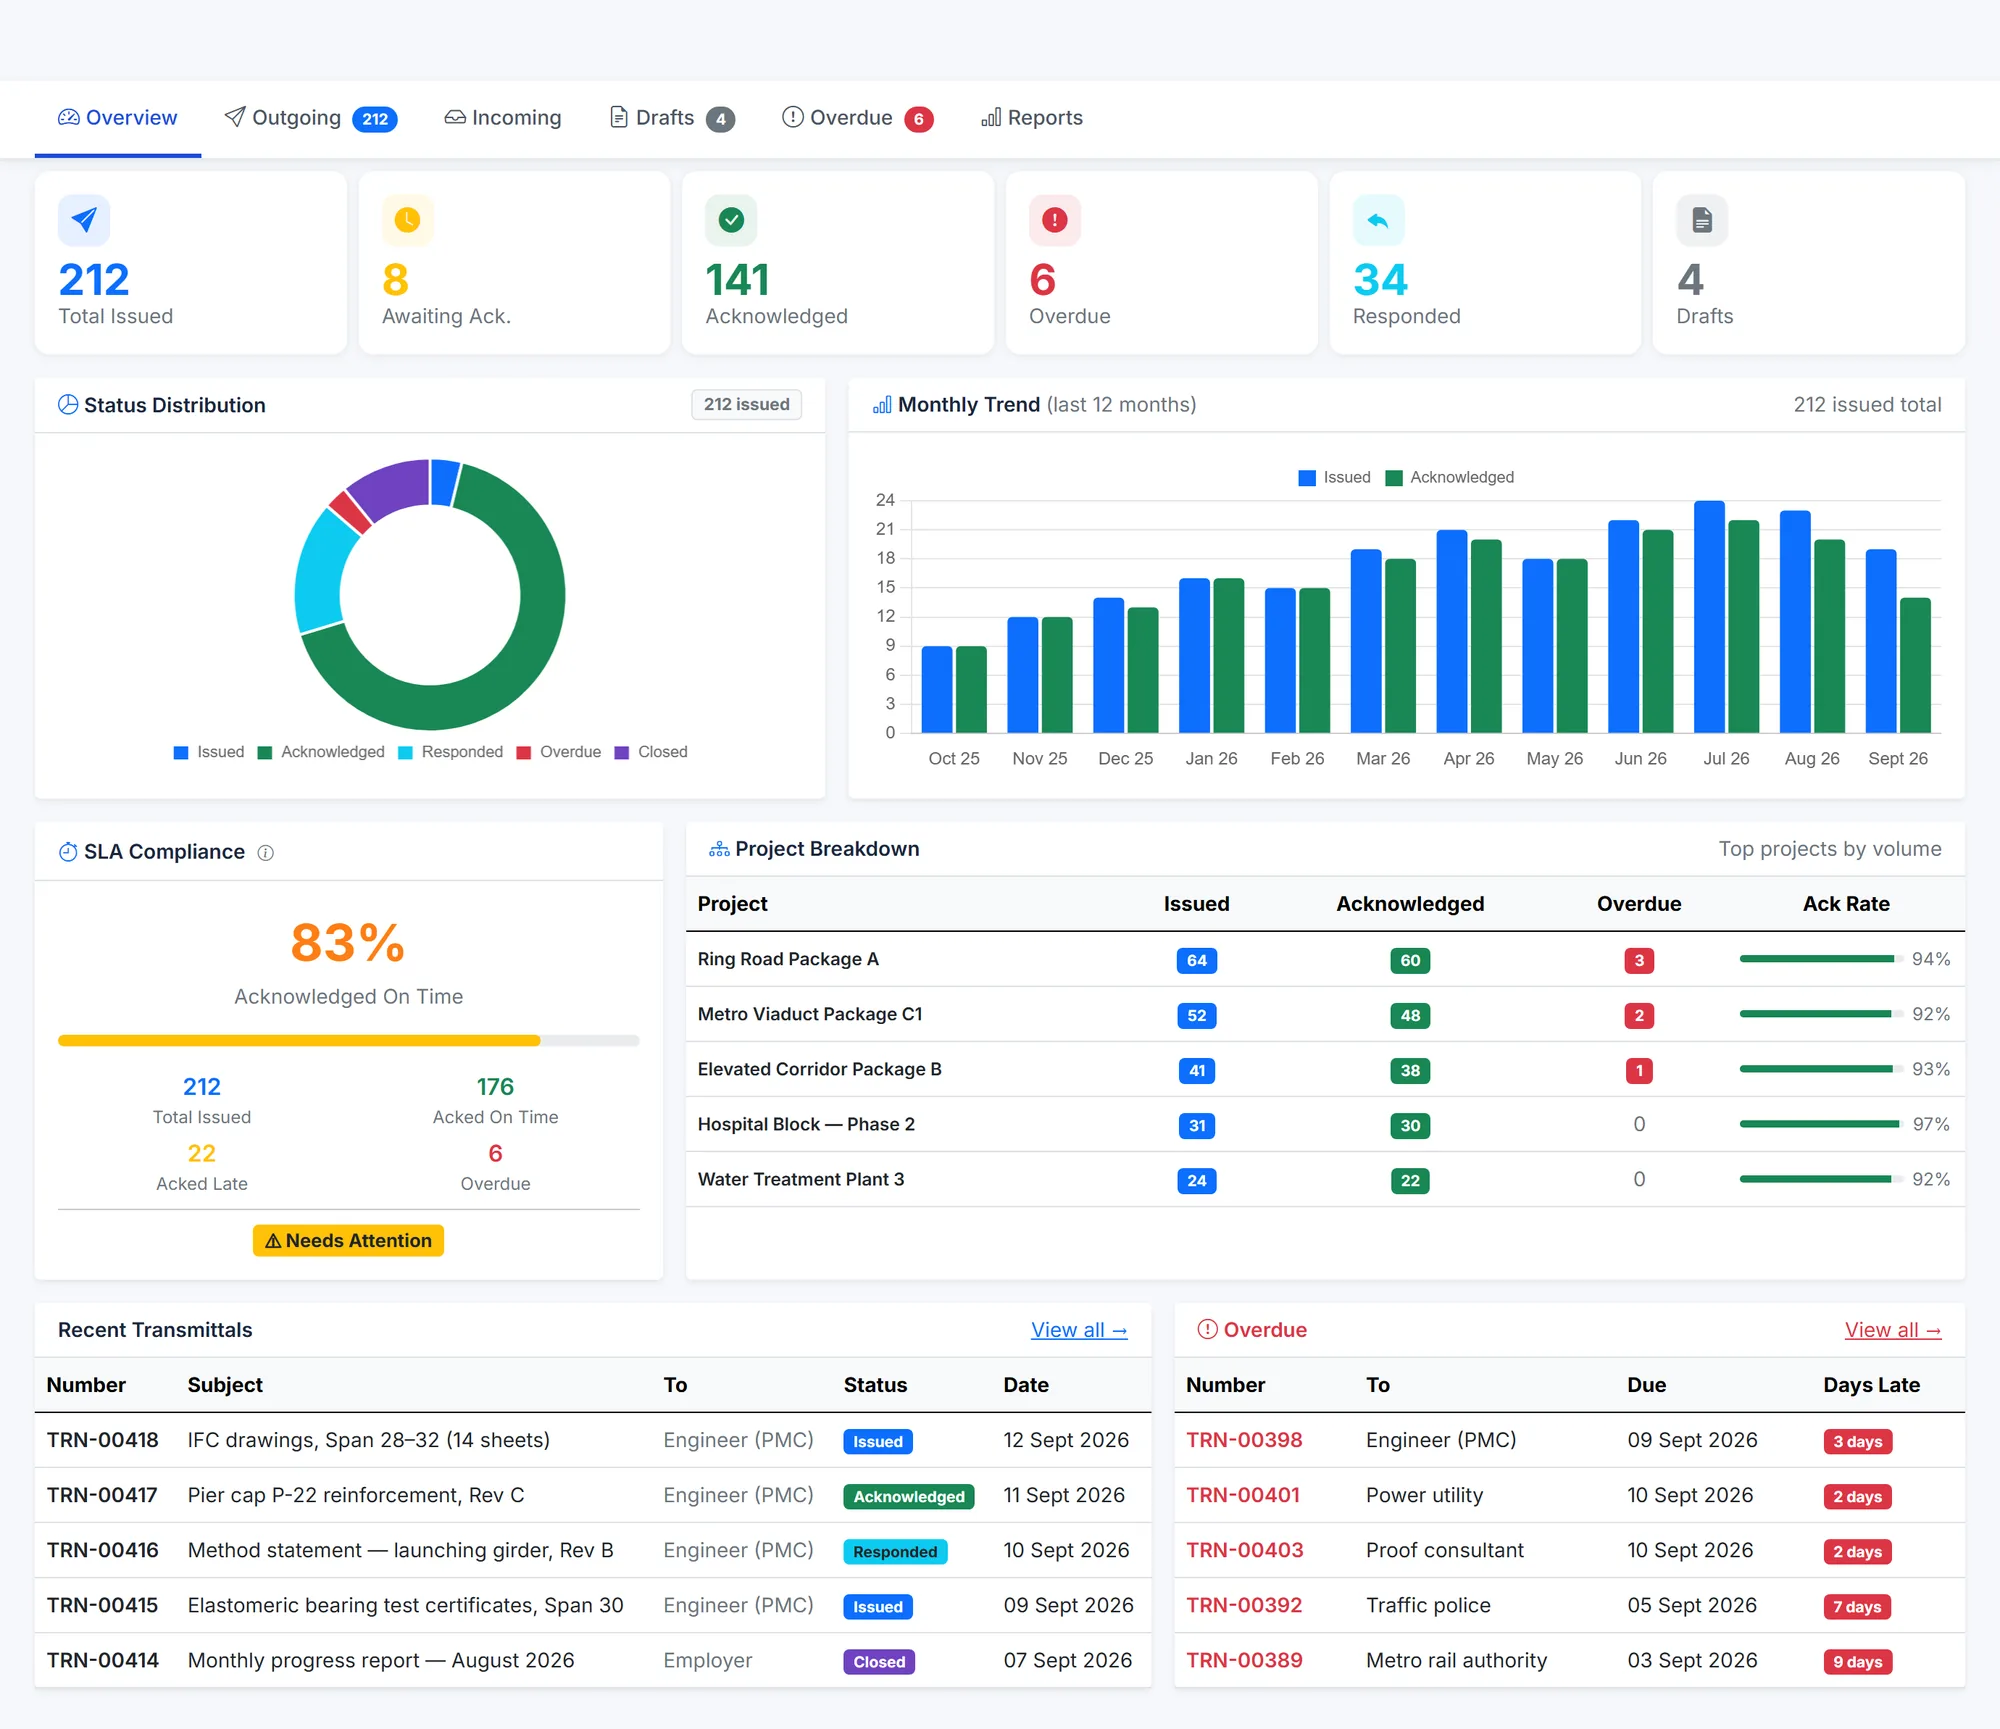Click the red exclamation Overdue card icon
This screenshot has width=2000, height=1729.
(1055, 220)
